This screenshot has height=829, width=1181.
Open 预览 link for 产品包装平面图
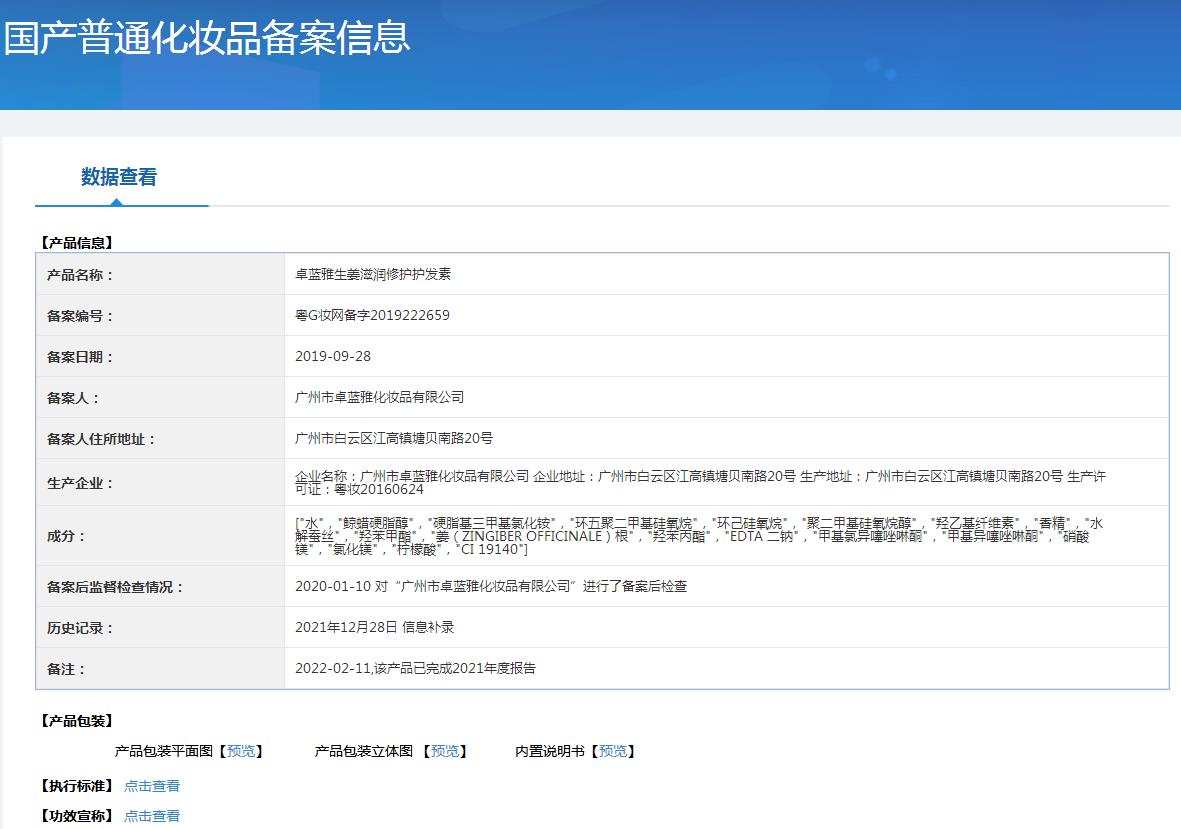[x=240, y=751]
